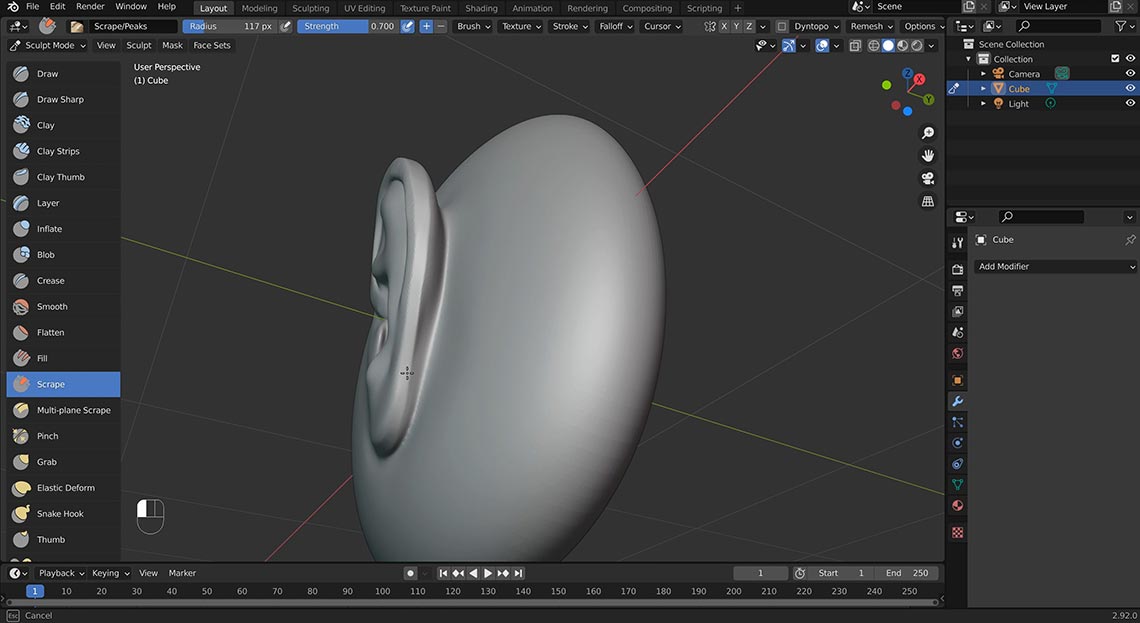Select the Snake Hook brush
This screenshot has width=1140, height=623.
pyautogui.click(x=63, y=514)
